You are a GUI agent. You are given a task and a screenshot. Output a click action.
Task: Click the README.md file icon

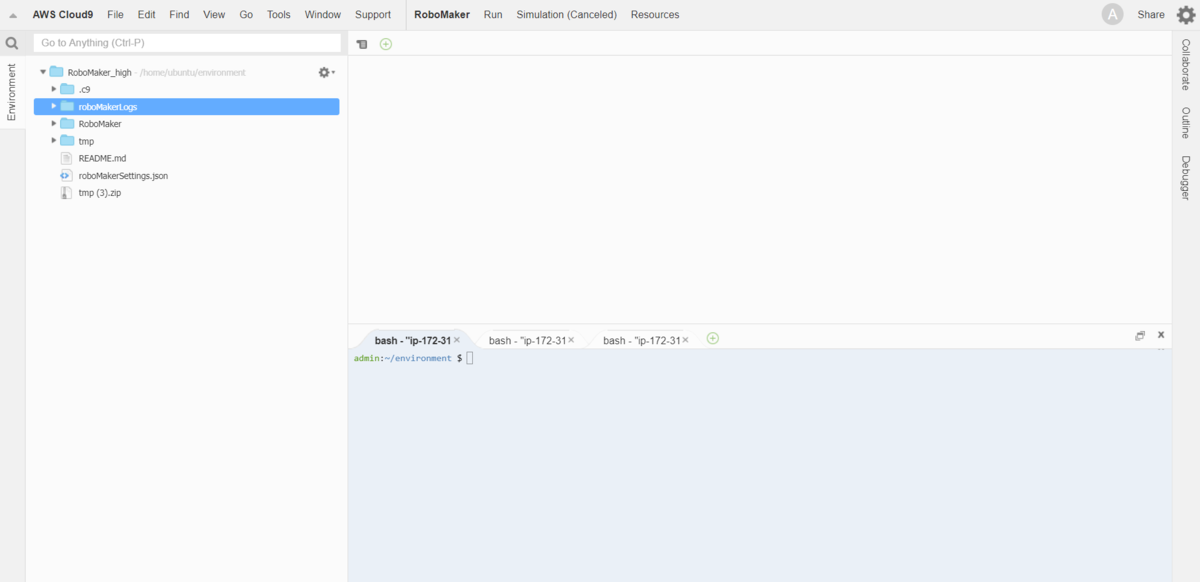(x=67, y=158)
